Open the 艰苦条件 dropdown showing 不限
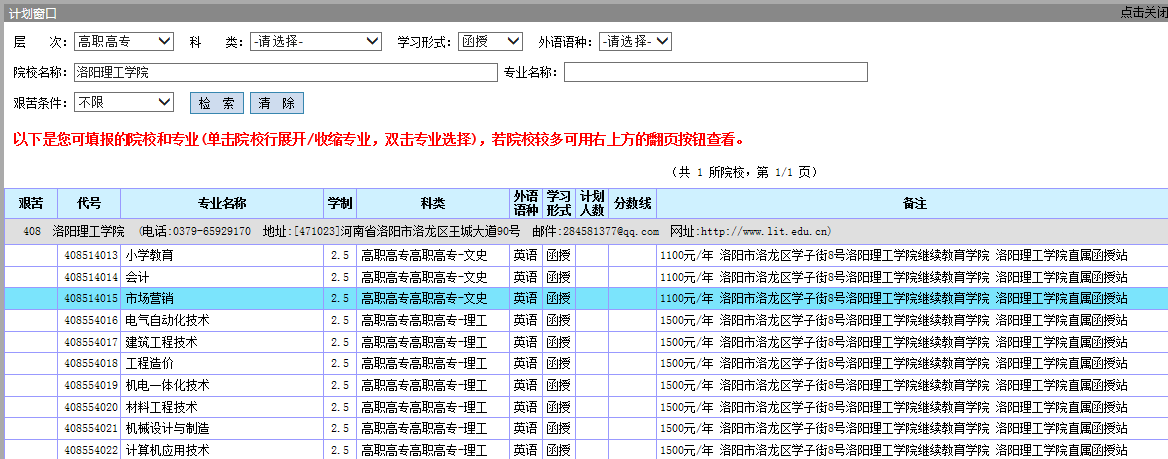The image size is (1168, 459). 124,102
